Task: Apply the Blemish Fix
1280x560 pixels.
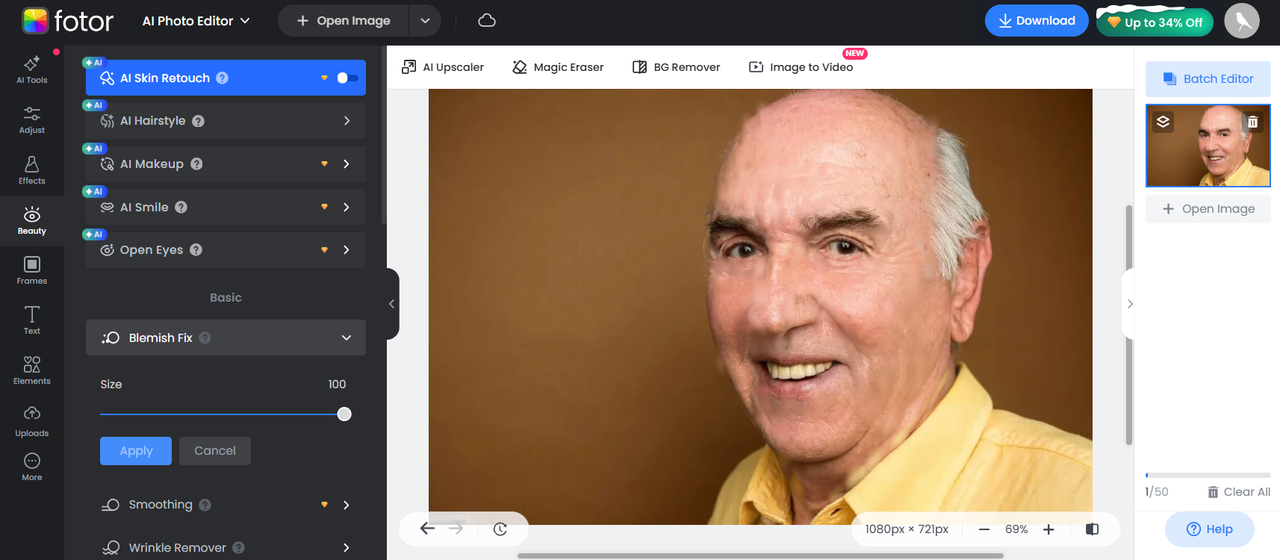Action: (136, 451)
